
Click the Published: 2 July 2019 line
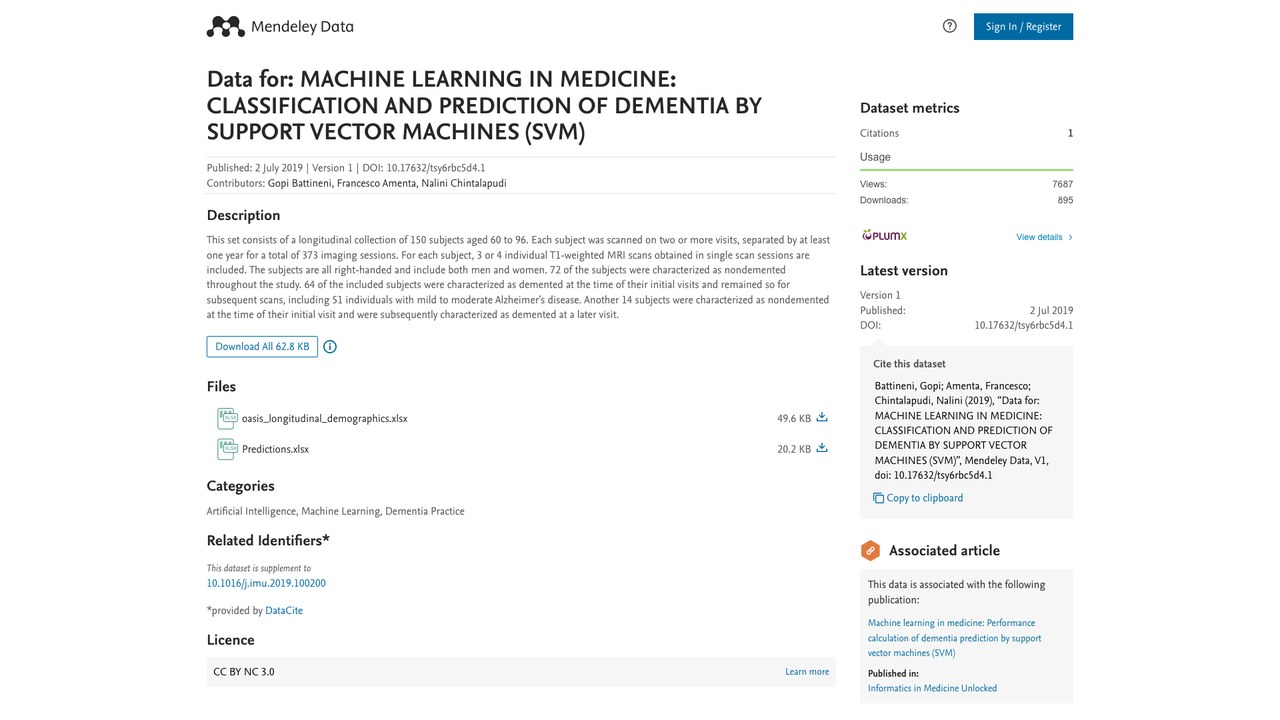coord(255,168)
